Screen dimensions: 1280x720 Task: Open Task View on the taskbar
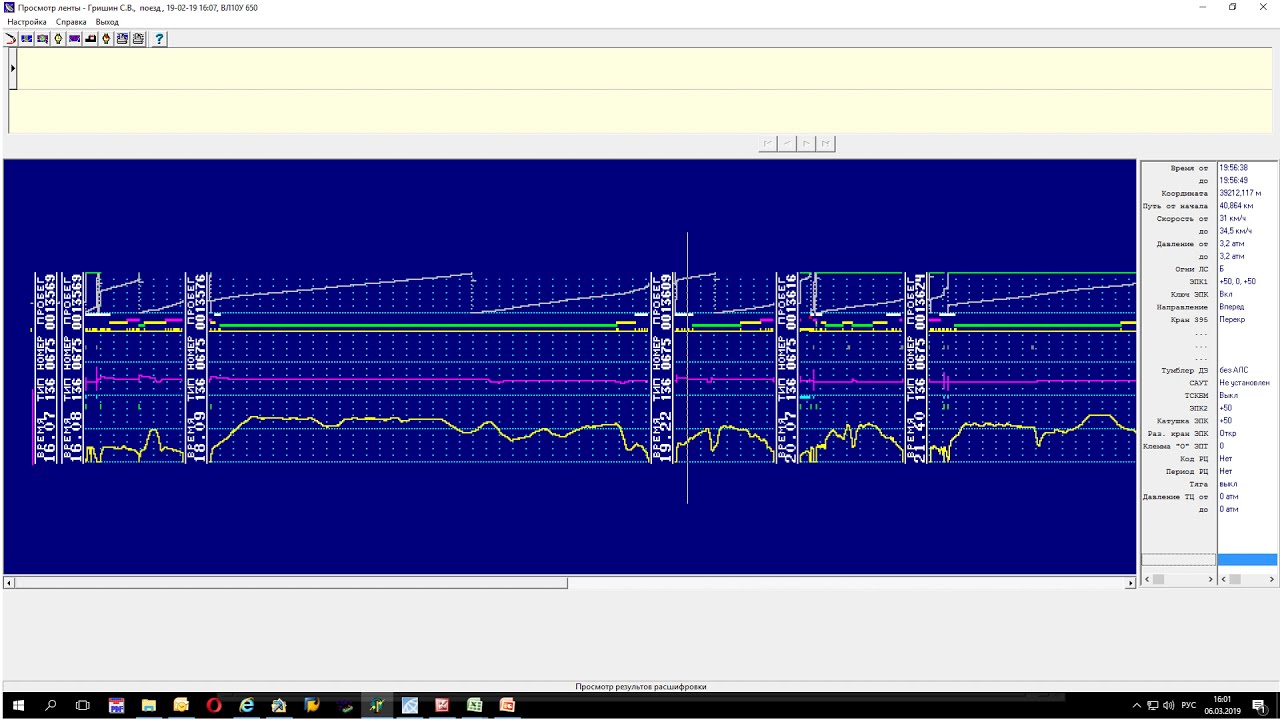pos(83,705)
